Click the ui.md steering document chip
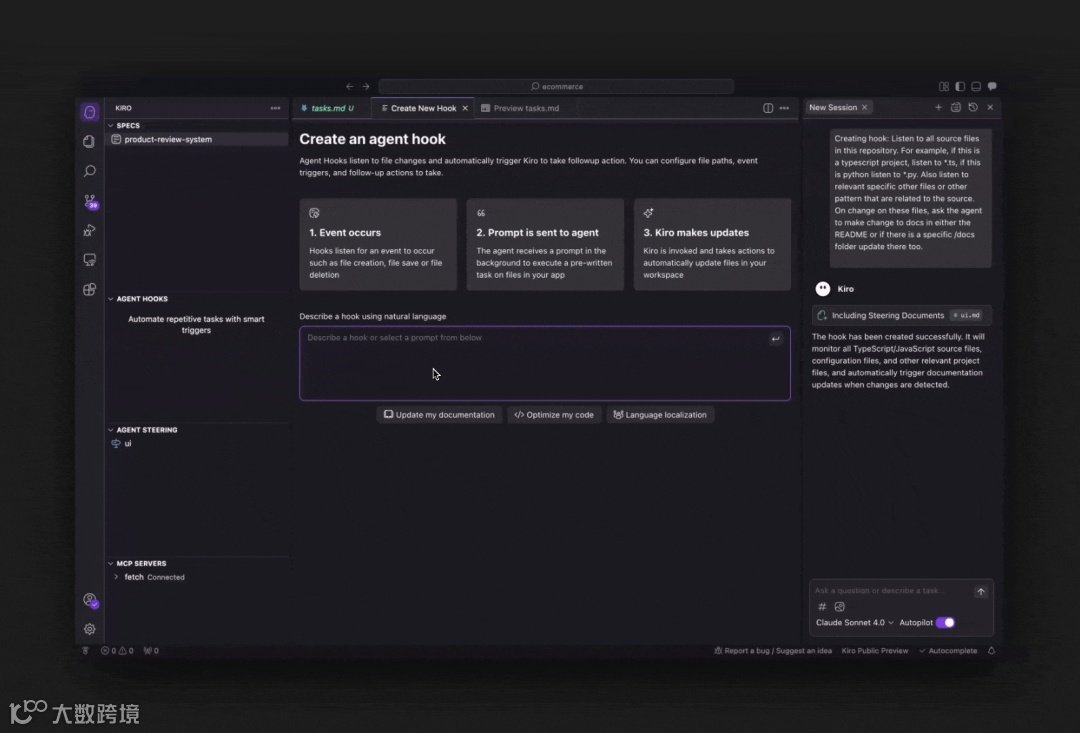The width and height of the screenshot is (1080, 733). click(966, 316)
